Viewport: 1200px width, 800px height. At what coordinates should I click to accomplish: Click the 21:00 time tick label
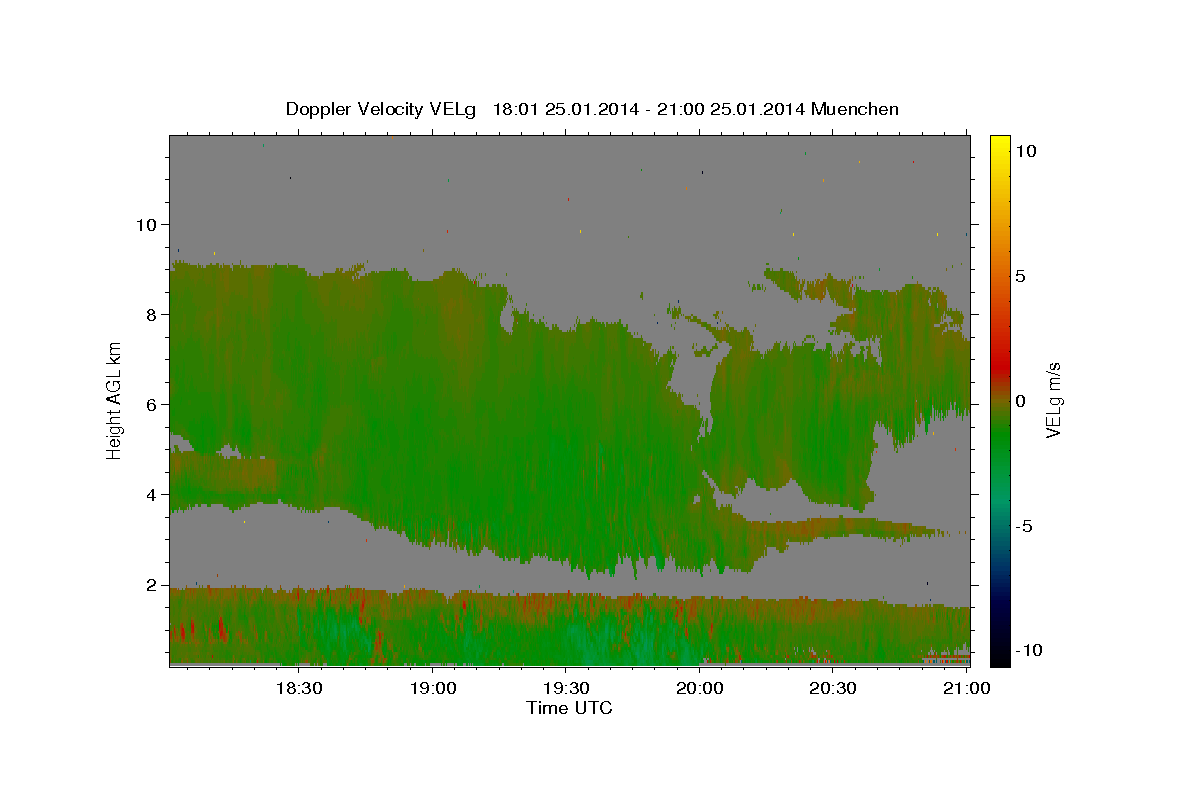[x=967, y=688]
